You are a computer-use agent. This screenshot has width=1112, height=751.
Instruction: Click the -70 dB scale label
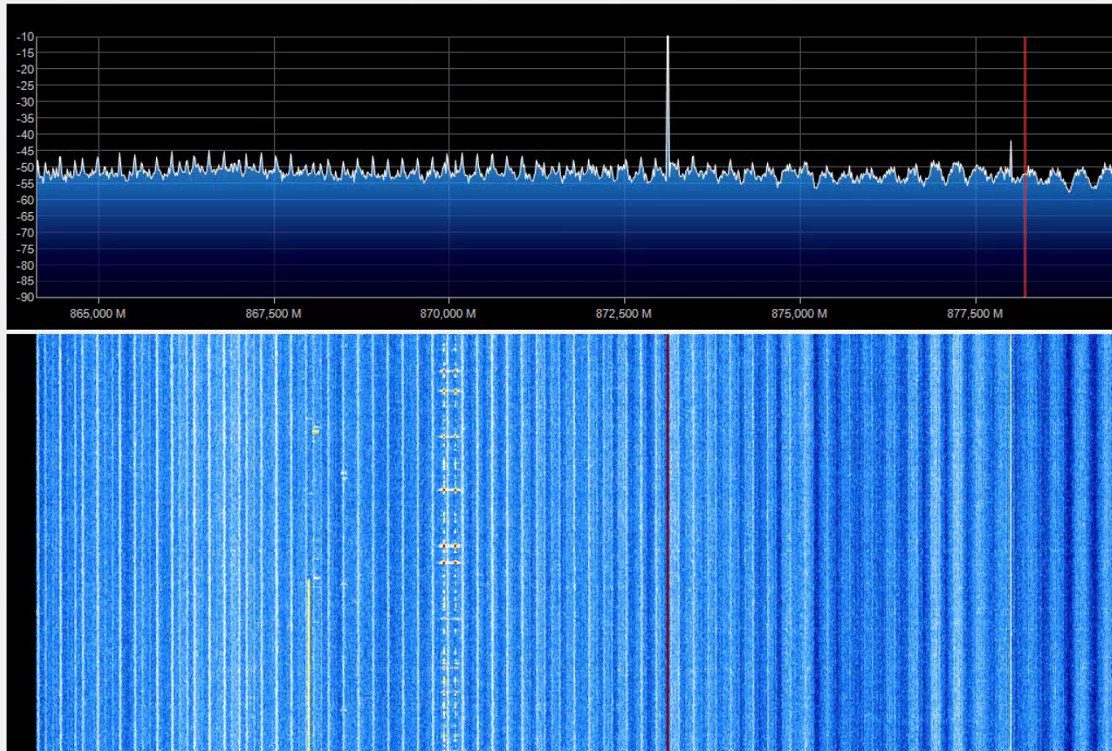tap(26, 233)
